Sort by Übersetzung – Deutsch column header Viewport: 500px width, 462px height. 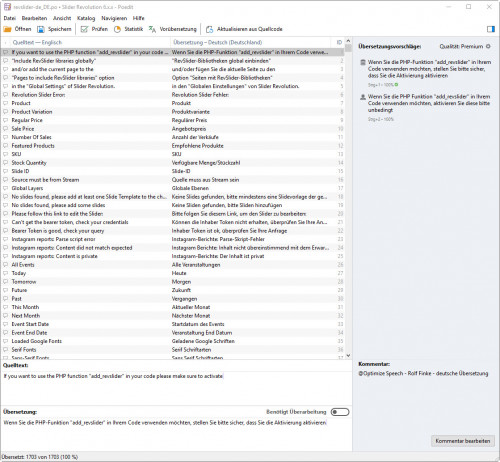pos(217,42)
